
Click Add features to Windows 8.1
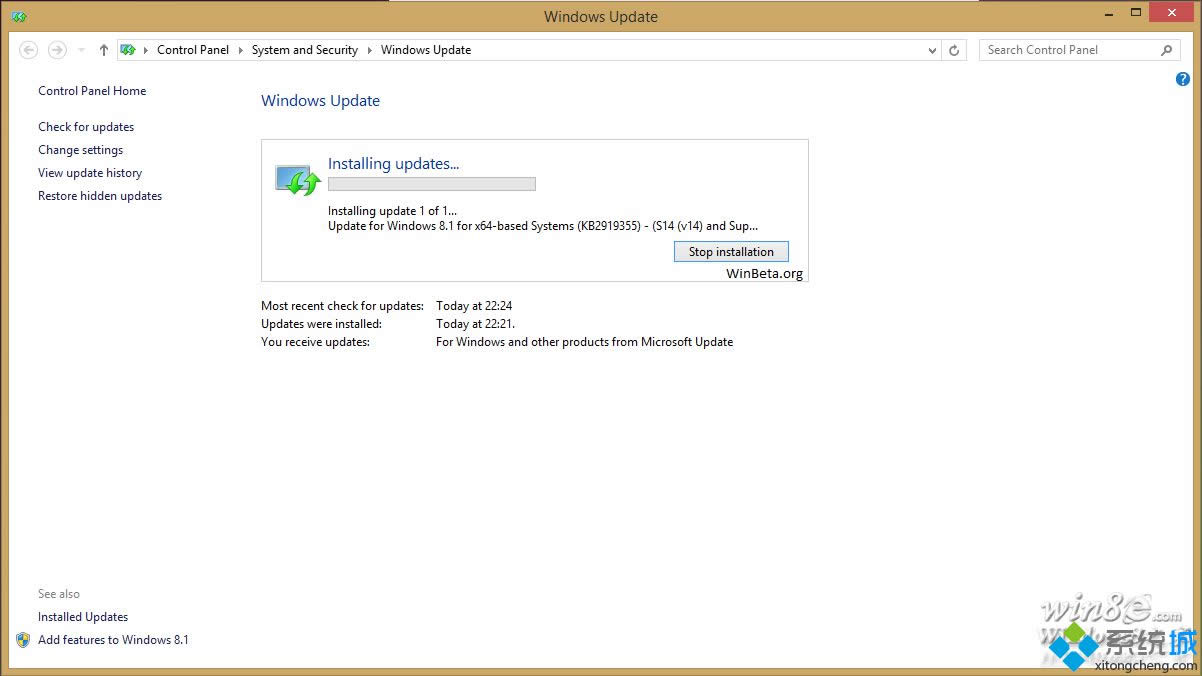pos(113,640)
